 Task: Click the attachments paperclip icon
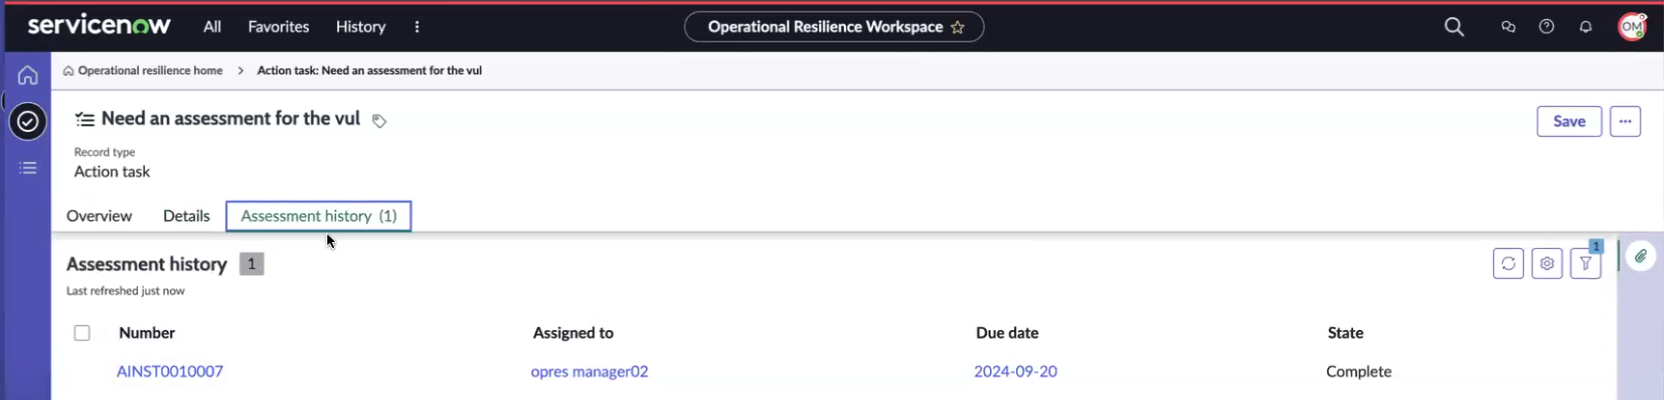(x=1641, y=257)
